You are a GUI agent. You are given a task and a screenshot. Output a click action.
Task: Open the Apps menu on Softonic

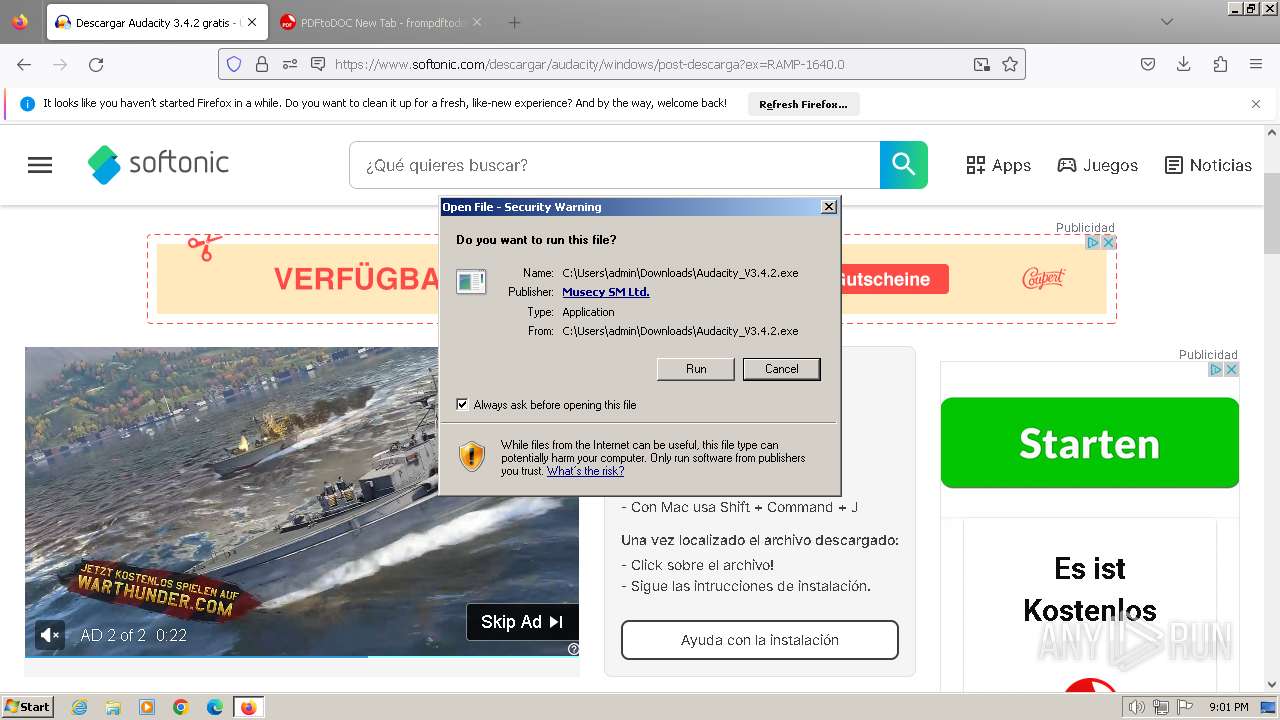(x=998, y=165)
